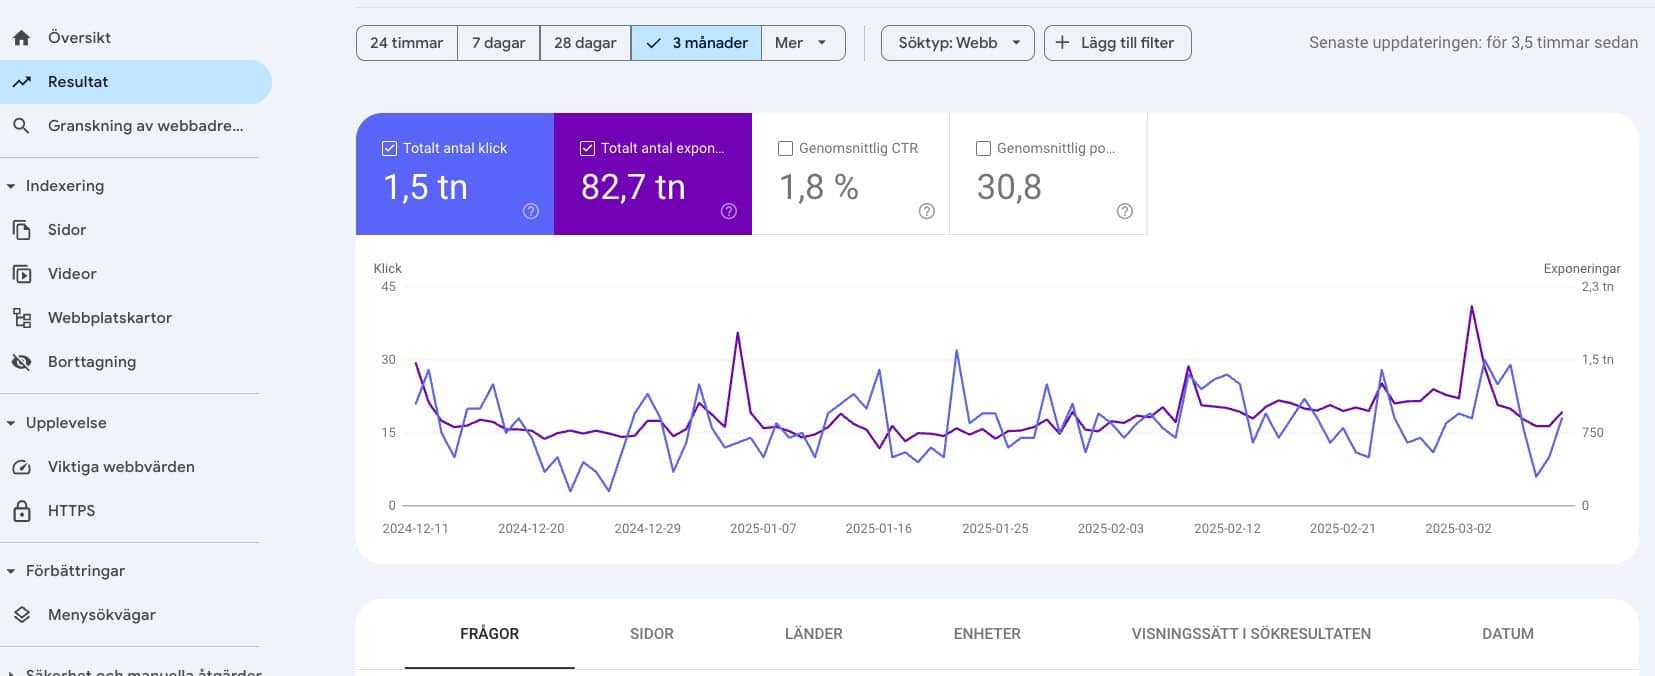Open the Videor video icon
This screenshot has width=1655, height=676.
click(x=21, y=274)
